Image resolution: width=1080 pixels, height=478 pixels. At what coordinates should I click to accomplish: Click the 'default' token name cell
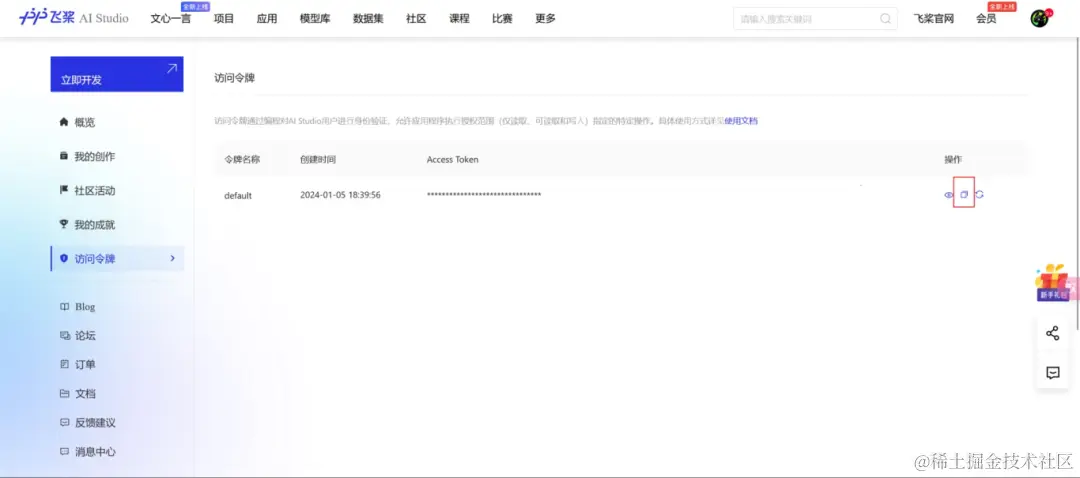click(x=238, y=195)
